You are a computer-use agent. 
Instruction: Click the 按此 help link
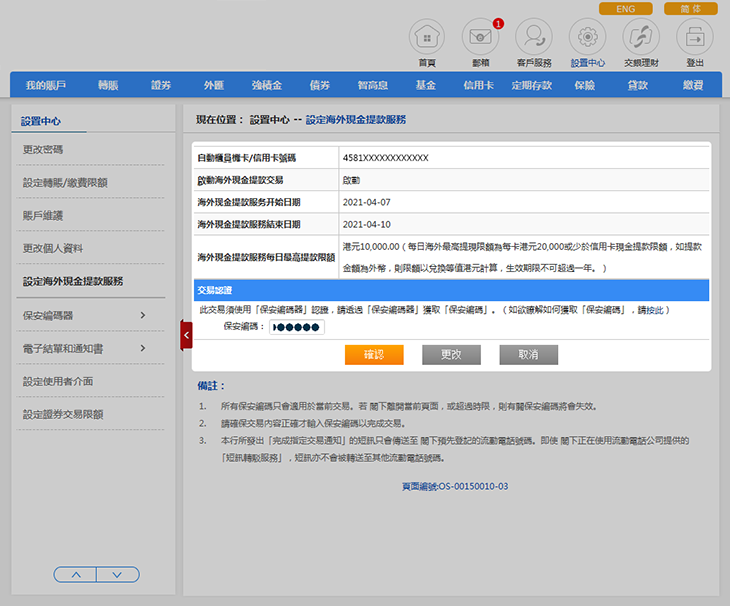[x=653, y=310]
